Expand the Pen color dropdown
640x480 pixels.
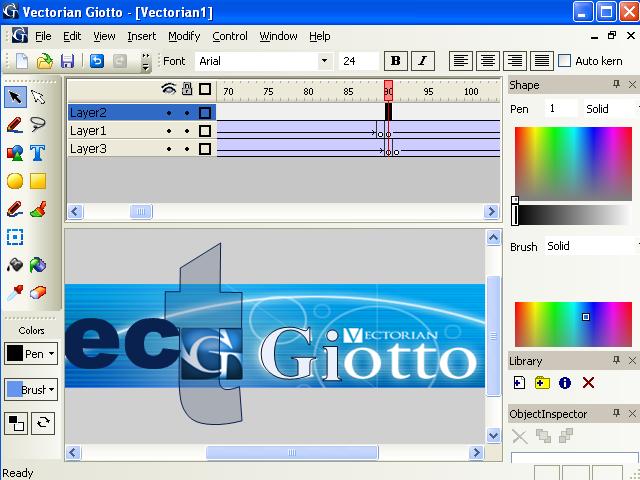31,353
